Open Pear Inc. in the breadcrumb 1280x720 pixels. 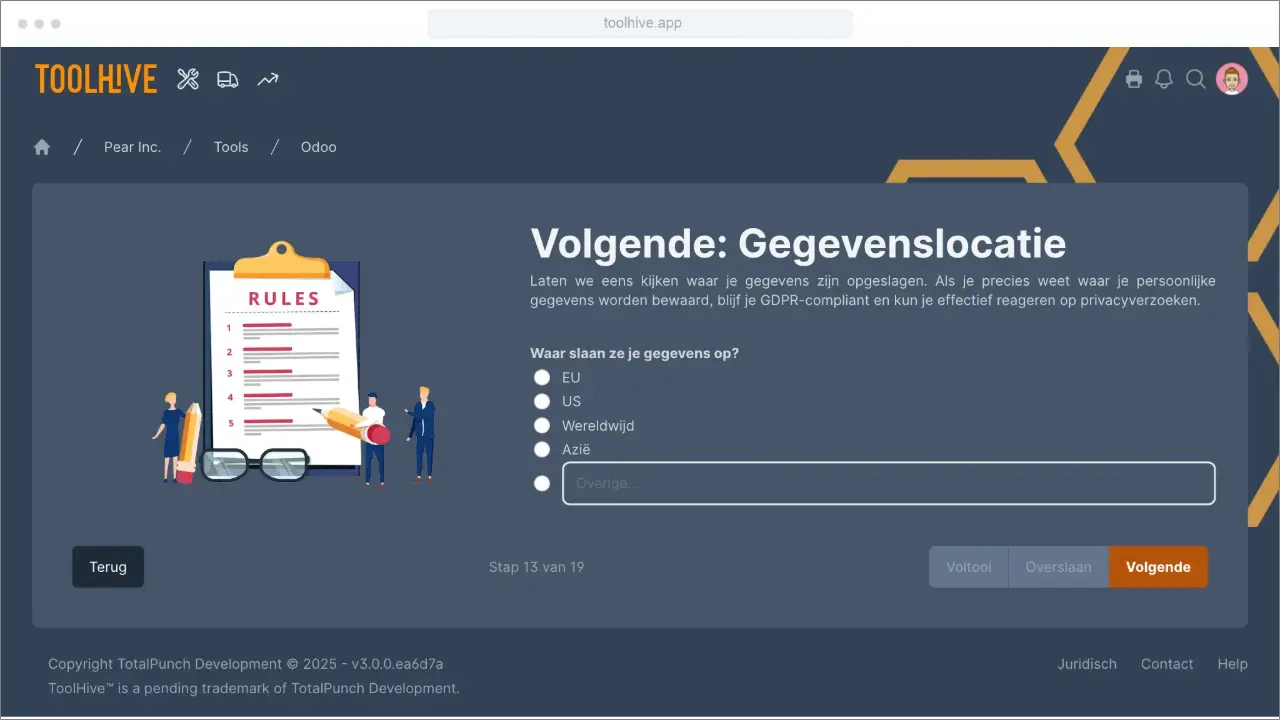pyautogui.click(x=132, y=147)
